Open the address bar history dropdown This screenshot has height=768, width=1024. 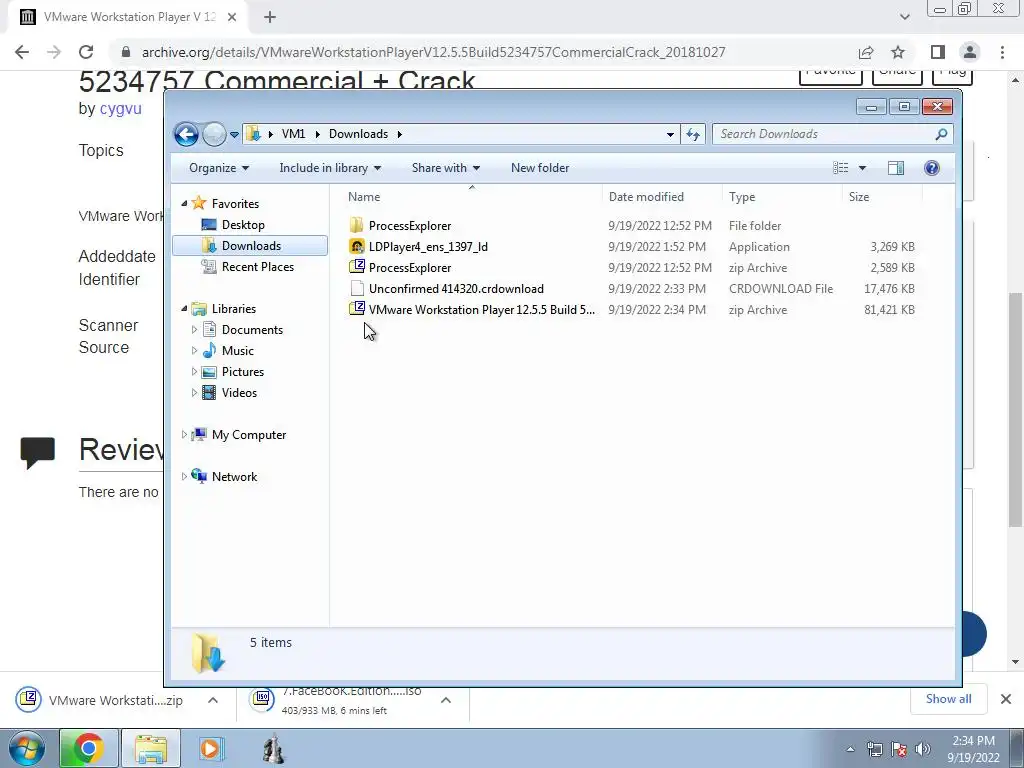pos(670,135)
